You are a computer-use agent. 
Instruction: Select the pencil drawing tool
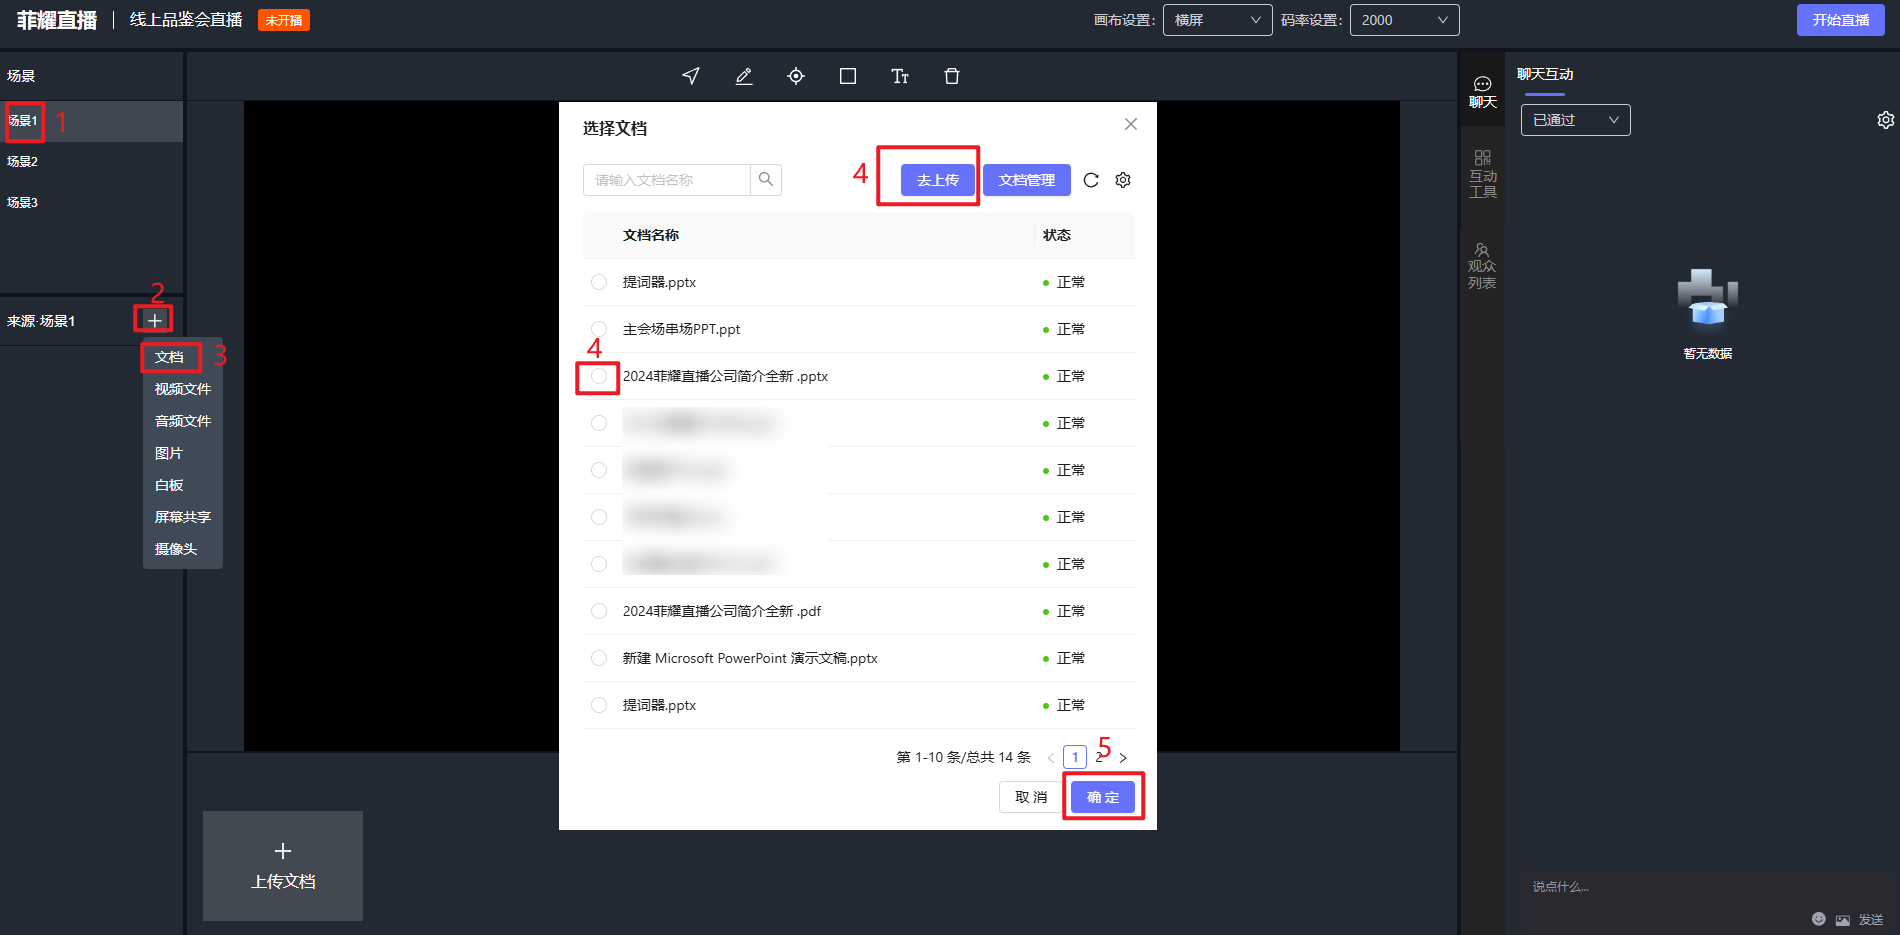(x=744, y=76)
